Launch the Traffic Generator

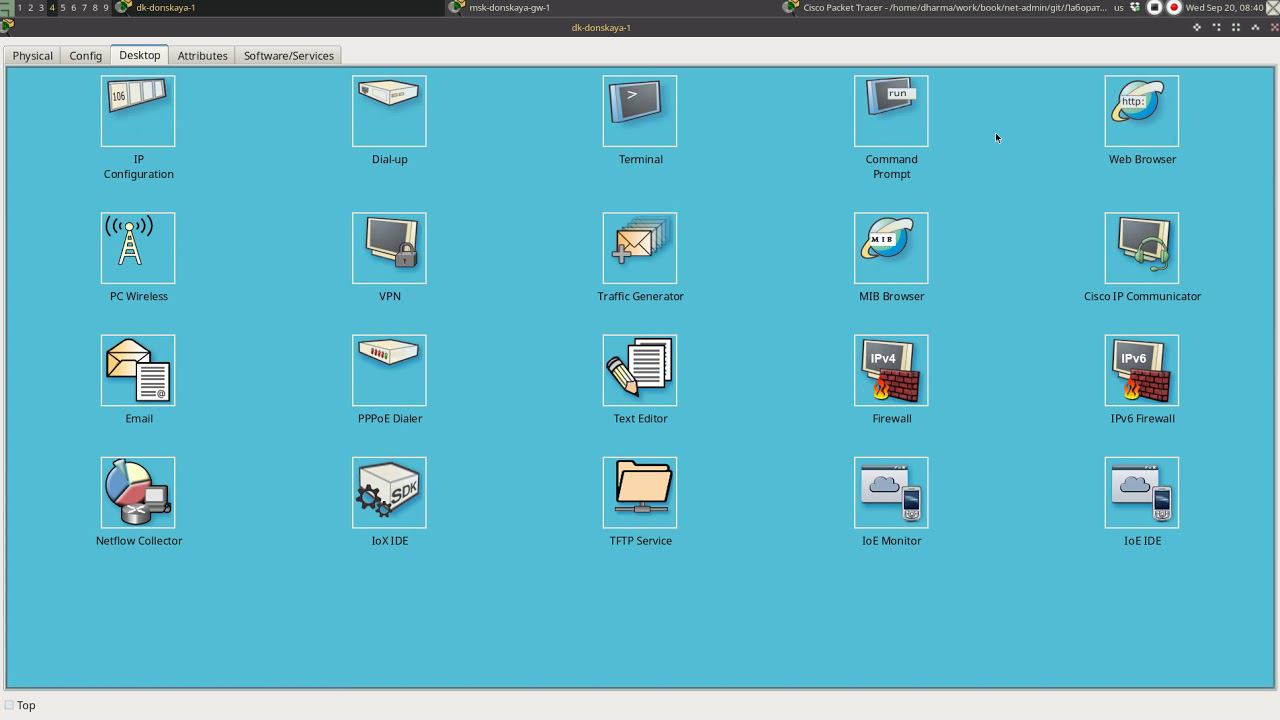pos(640,248)
